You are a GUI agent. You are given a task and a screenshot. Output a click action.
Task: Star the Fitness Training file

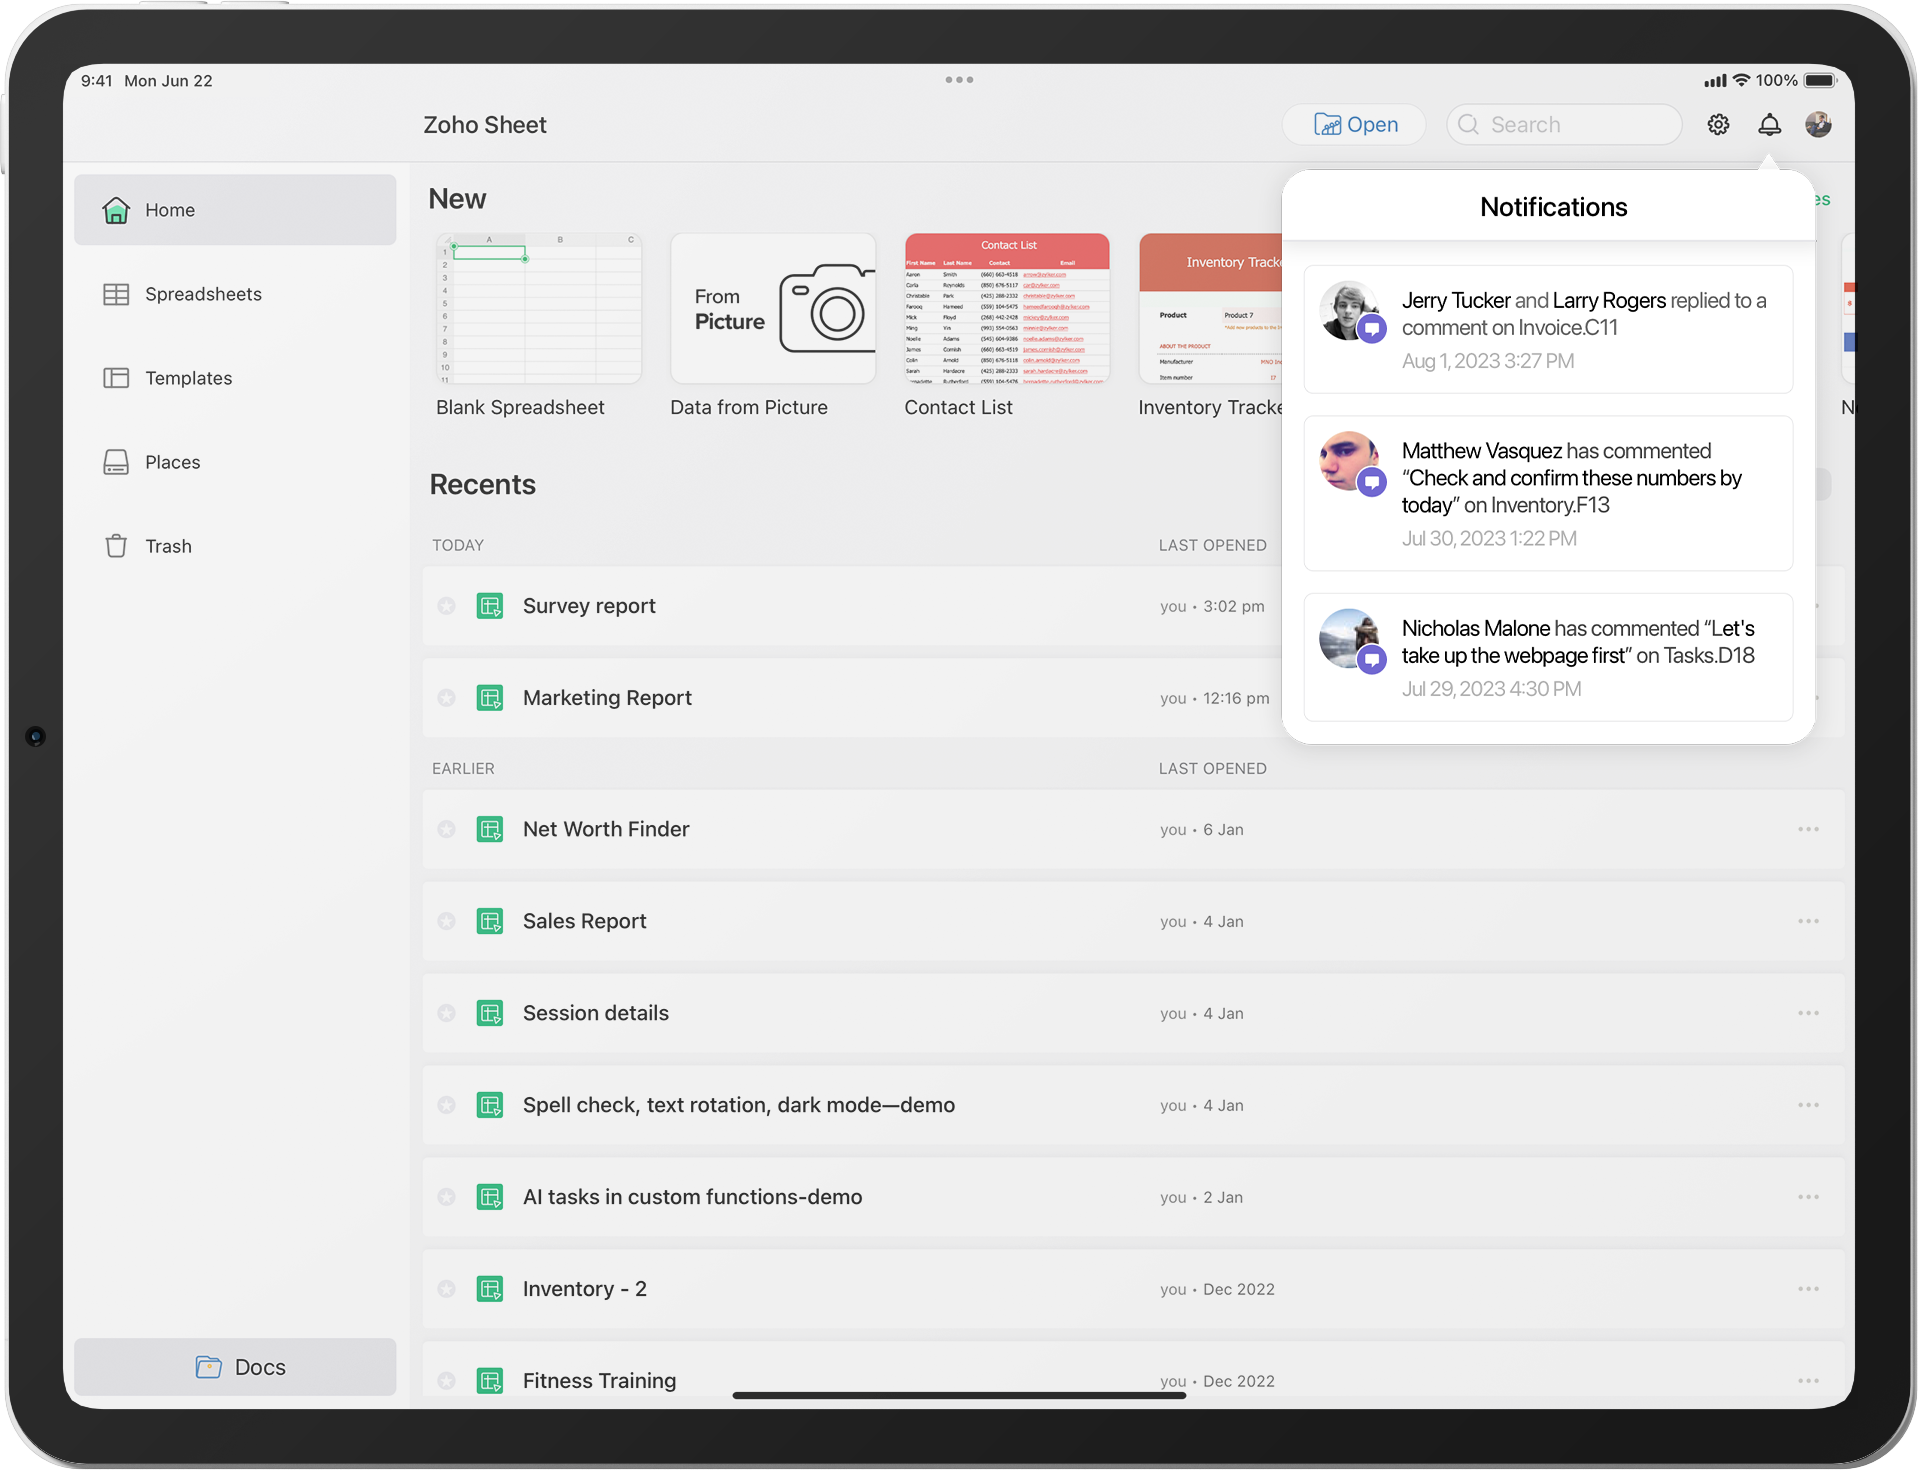coord(447,1381)
